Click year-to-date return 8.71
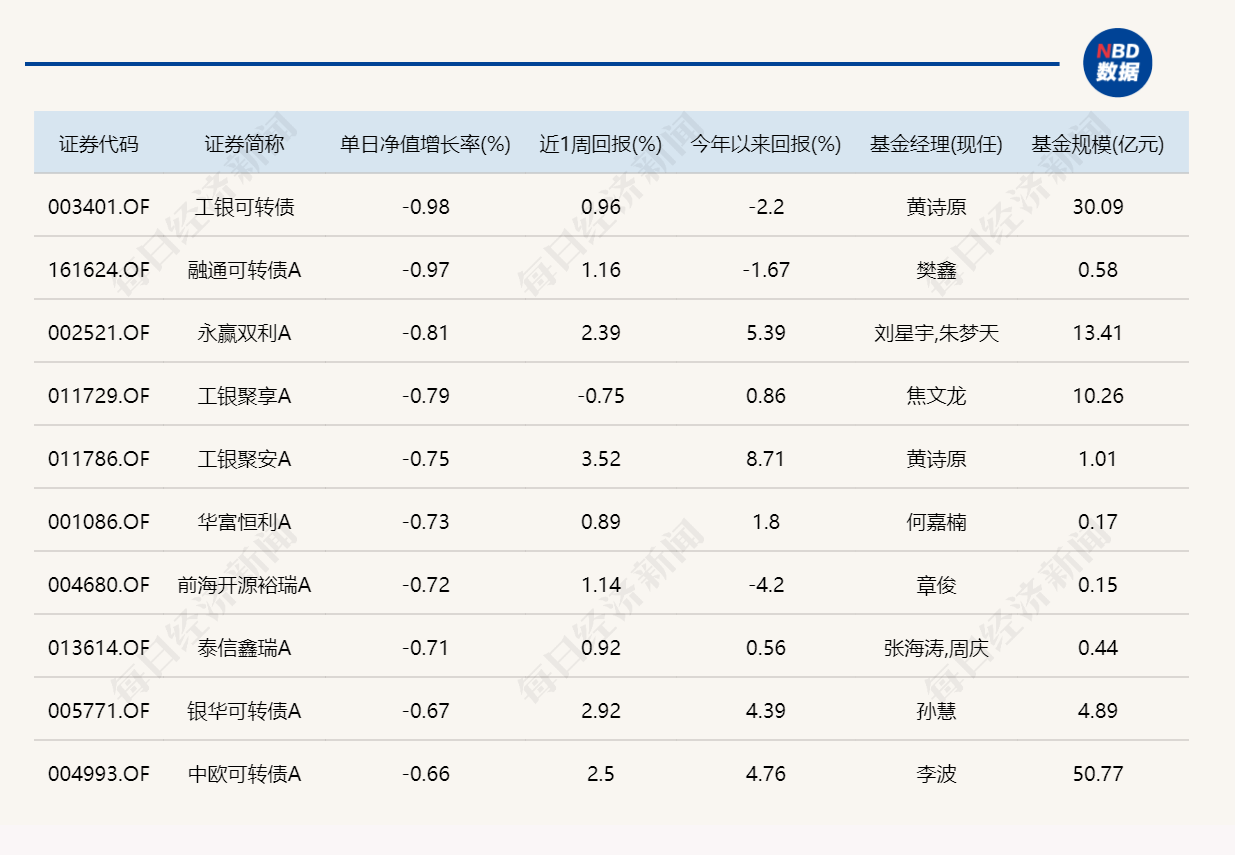Image resolution: width=1235 pixels, height=855 pixels. pyautogui.click(x=766, y=459)
